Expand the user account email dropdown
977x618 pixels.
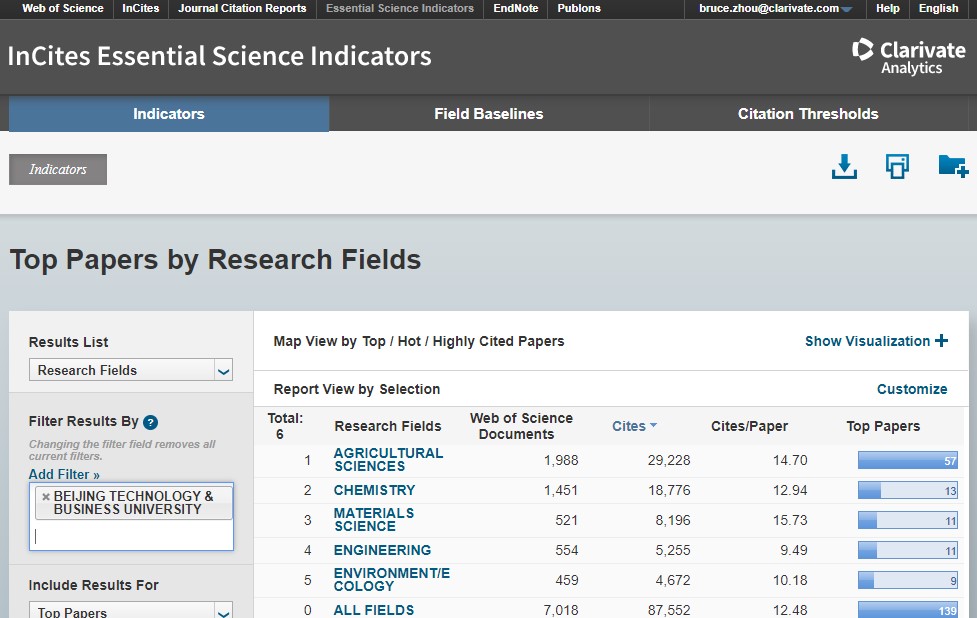[847, 9]
